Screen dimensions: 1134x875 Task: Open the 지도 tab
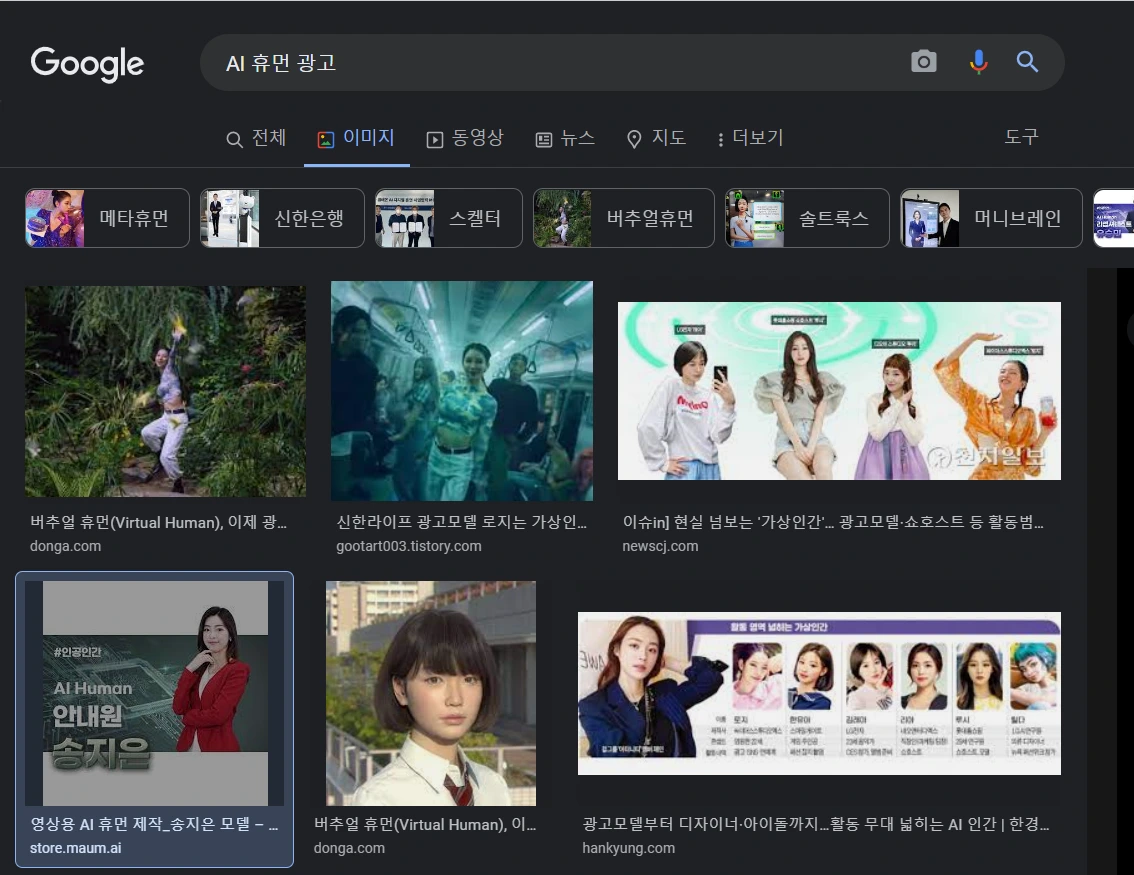tap(656, 137)
